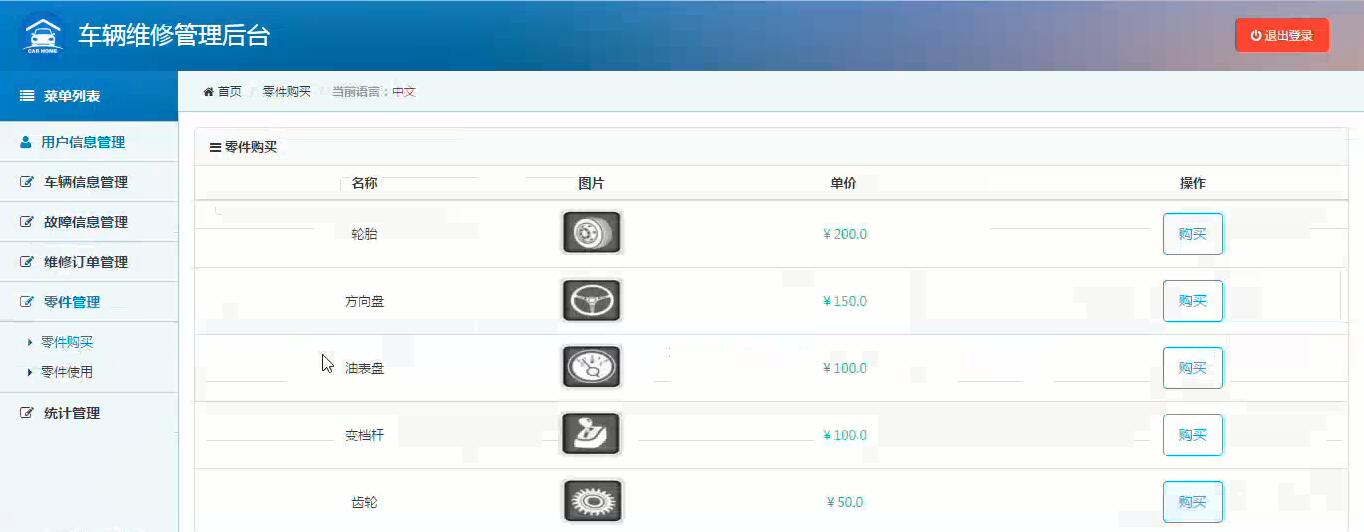1364x532 pixels.
Task: Click the arrow beside 零件使用 submenu
Action: [x=30, y=372]
